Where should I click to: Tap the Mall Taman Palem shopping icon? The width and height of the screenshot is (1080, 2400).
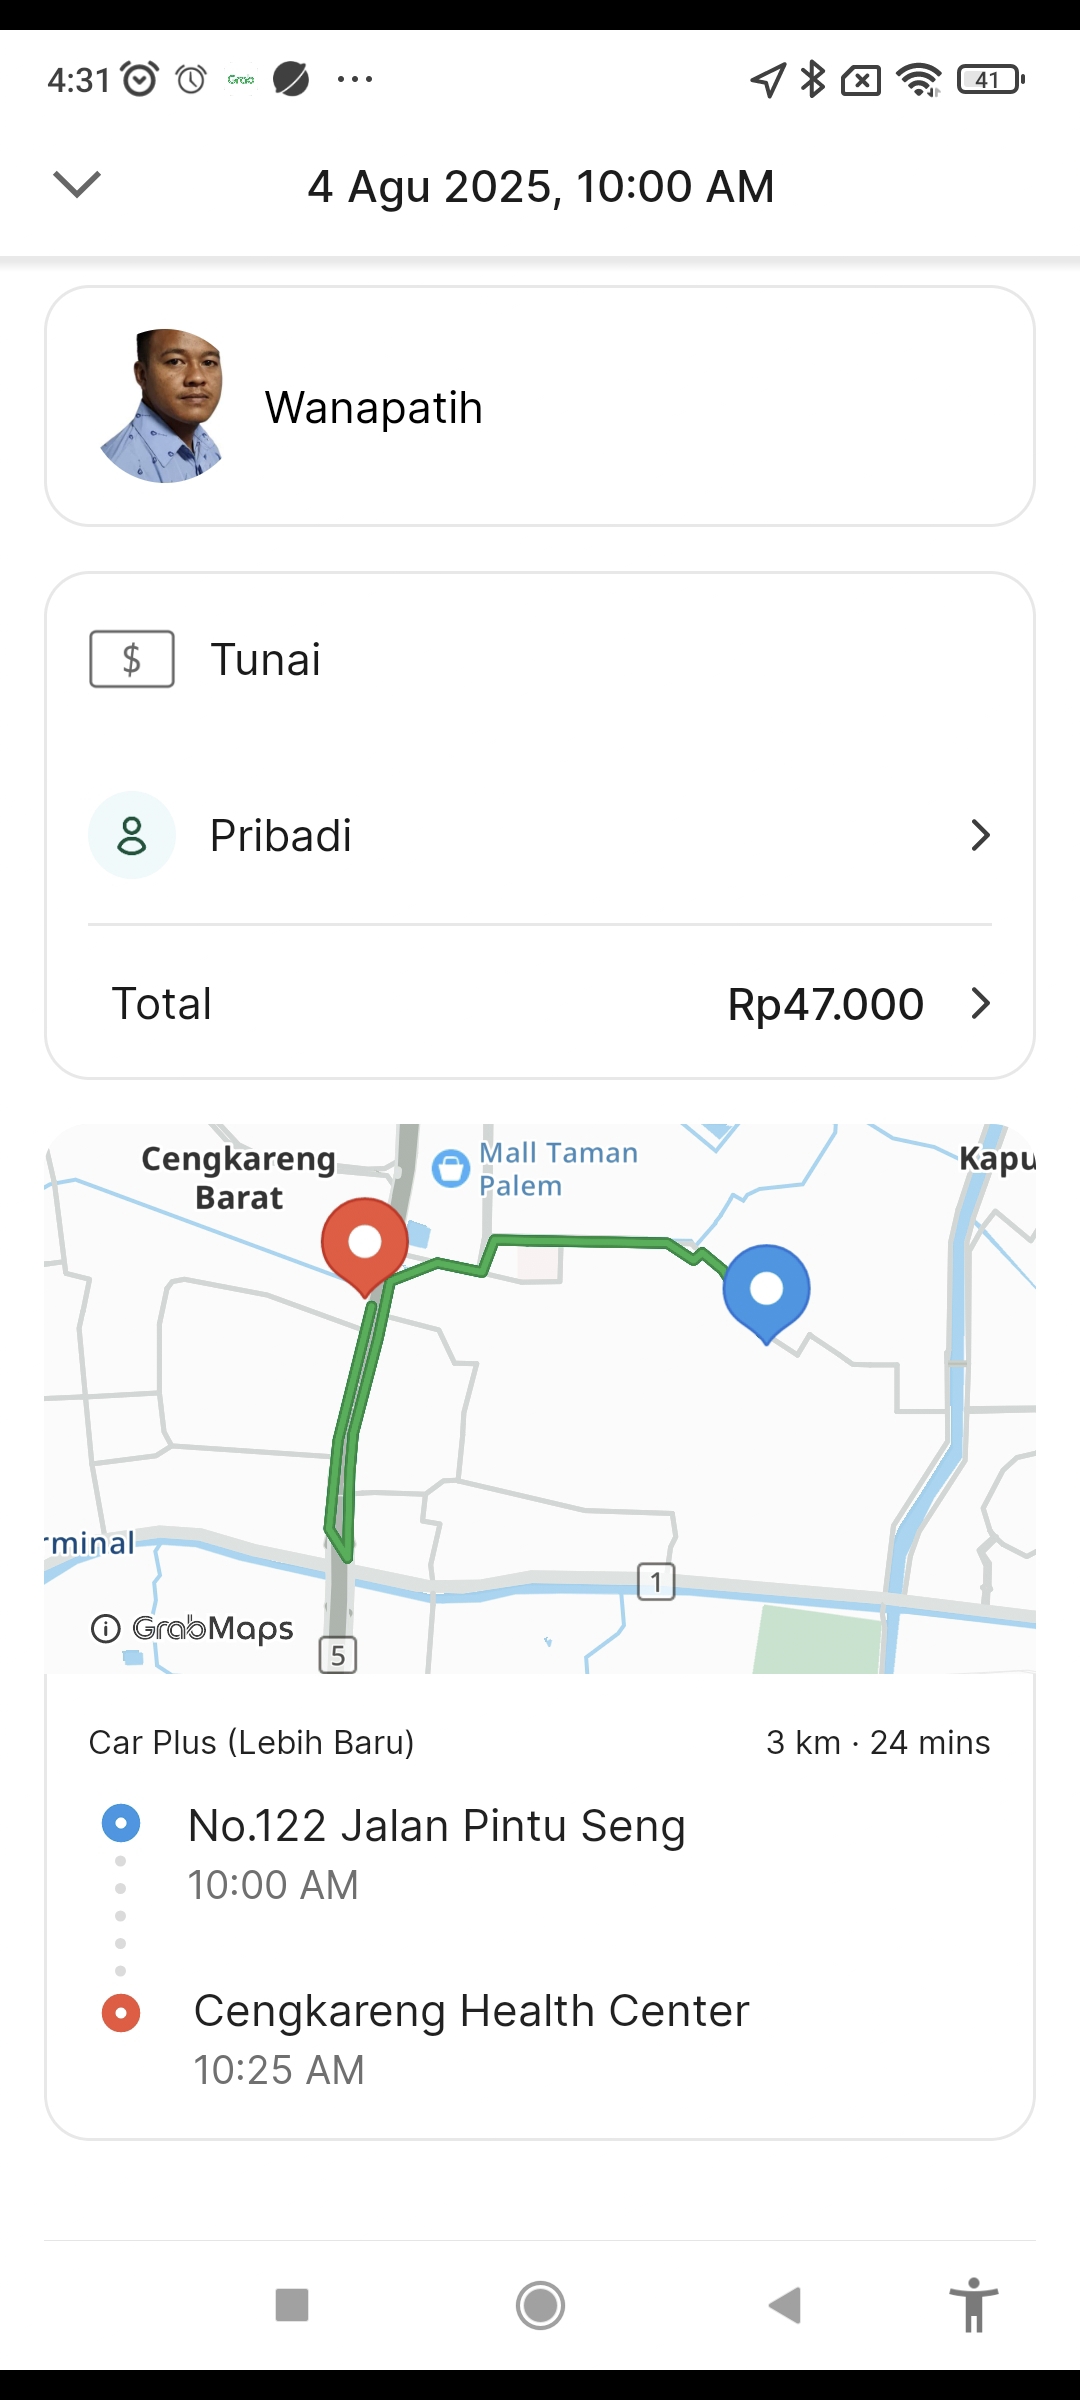(x=451, y=1168)
